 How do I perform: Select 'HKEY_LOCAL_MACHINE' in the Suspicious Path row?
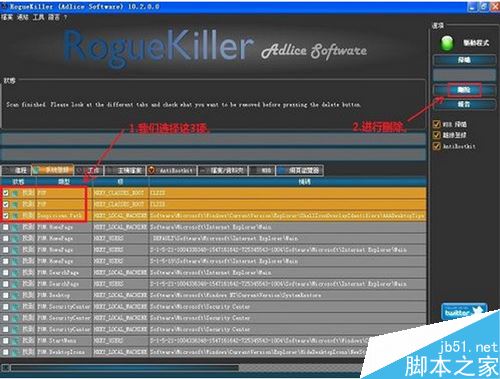click(120, 216)
